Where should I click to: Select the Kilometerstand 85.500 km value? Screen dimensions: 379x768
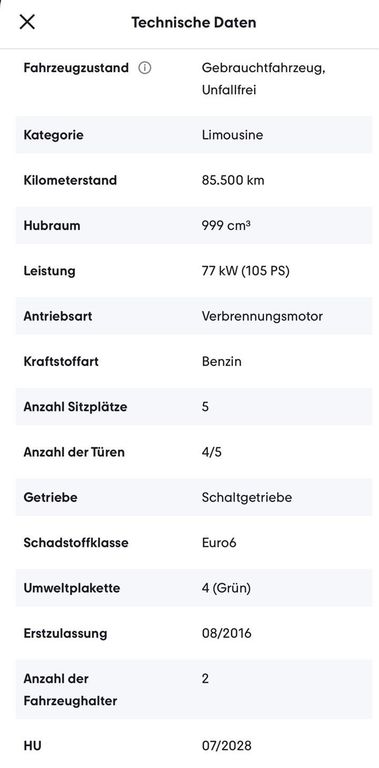233,180
